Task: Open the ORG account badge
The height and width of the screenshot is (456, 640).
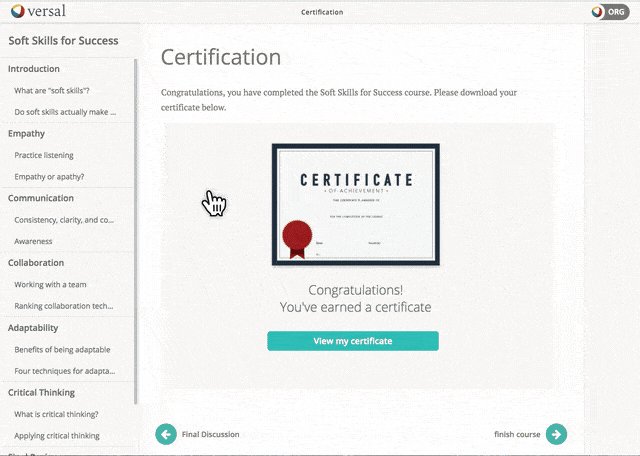Action: click(610, 12)
